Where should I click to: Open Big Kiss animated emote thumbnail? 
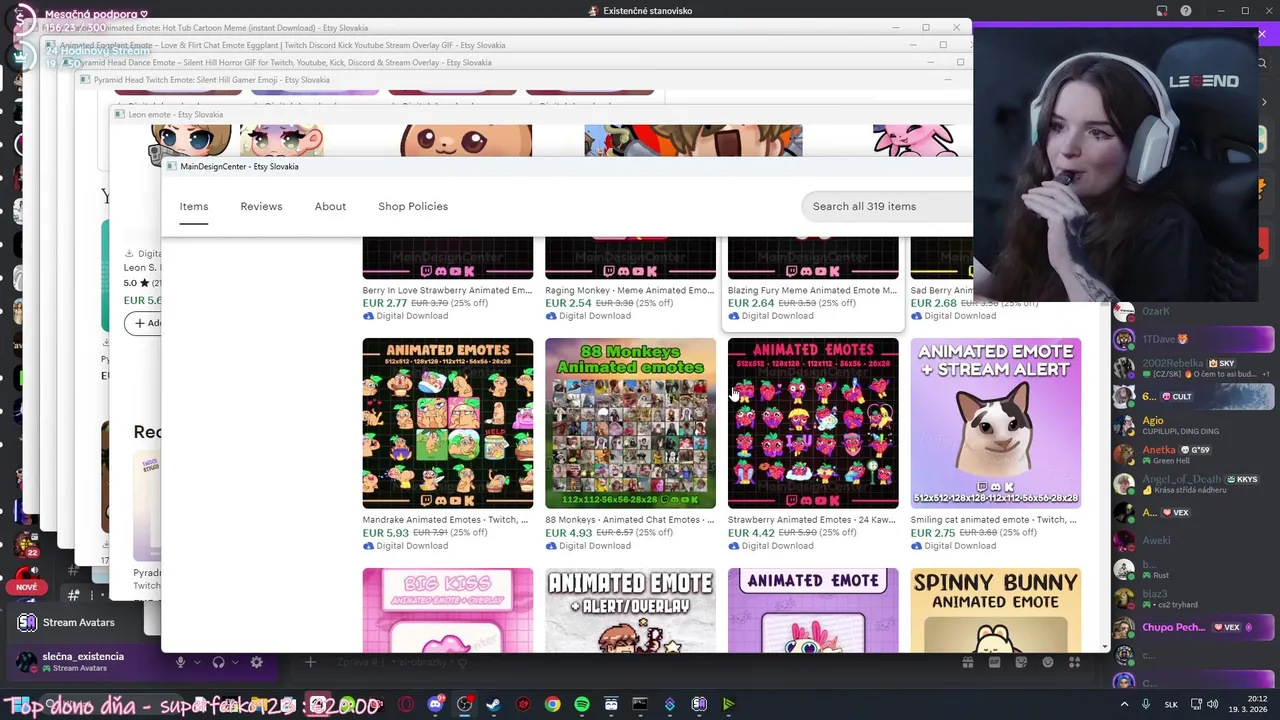(x=448, y=610)
